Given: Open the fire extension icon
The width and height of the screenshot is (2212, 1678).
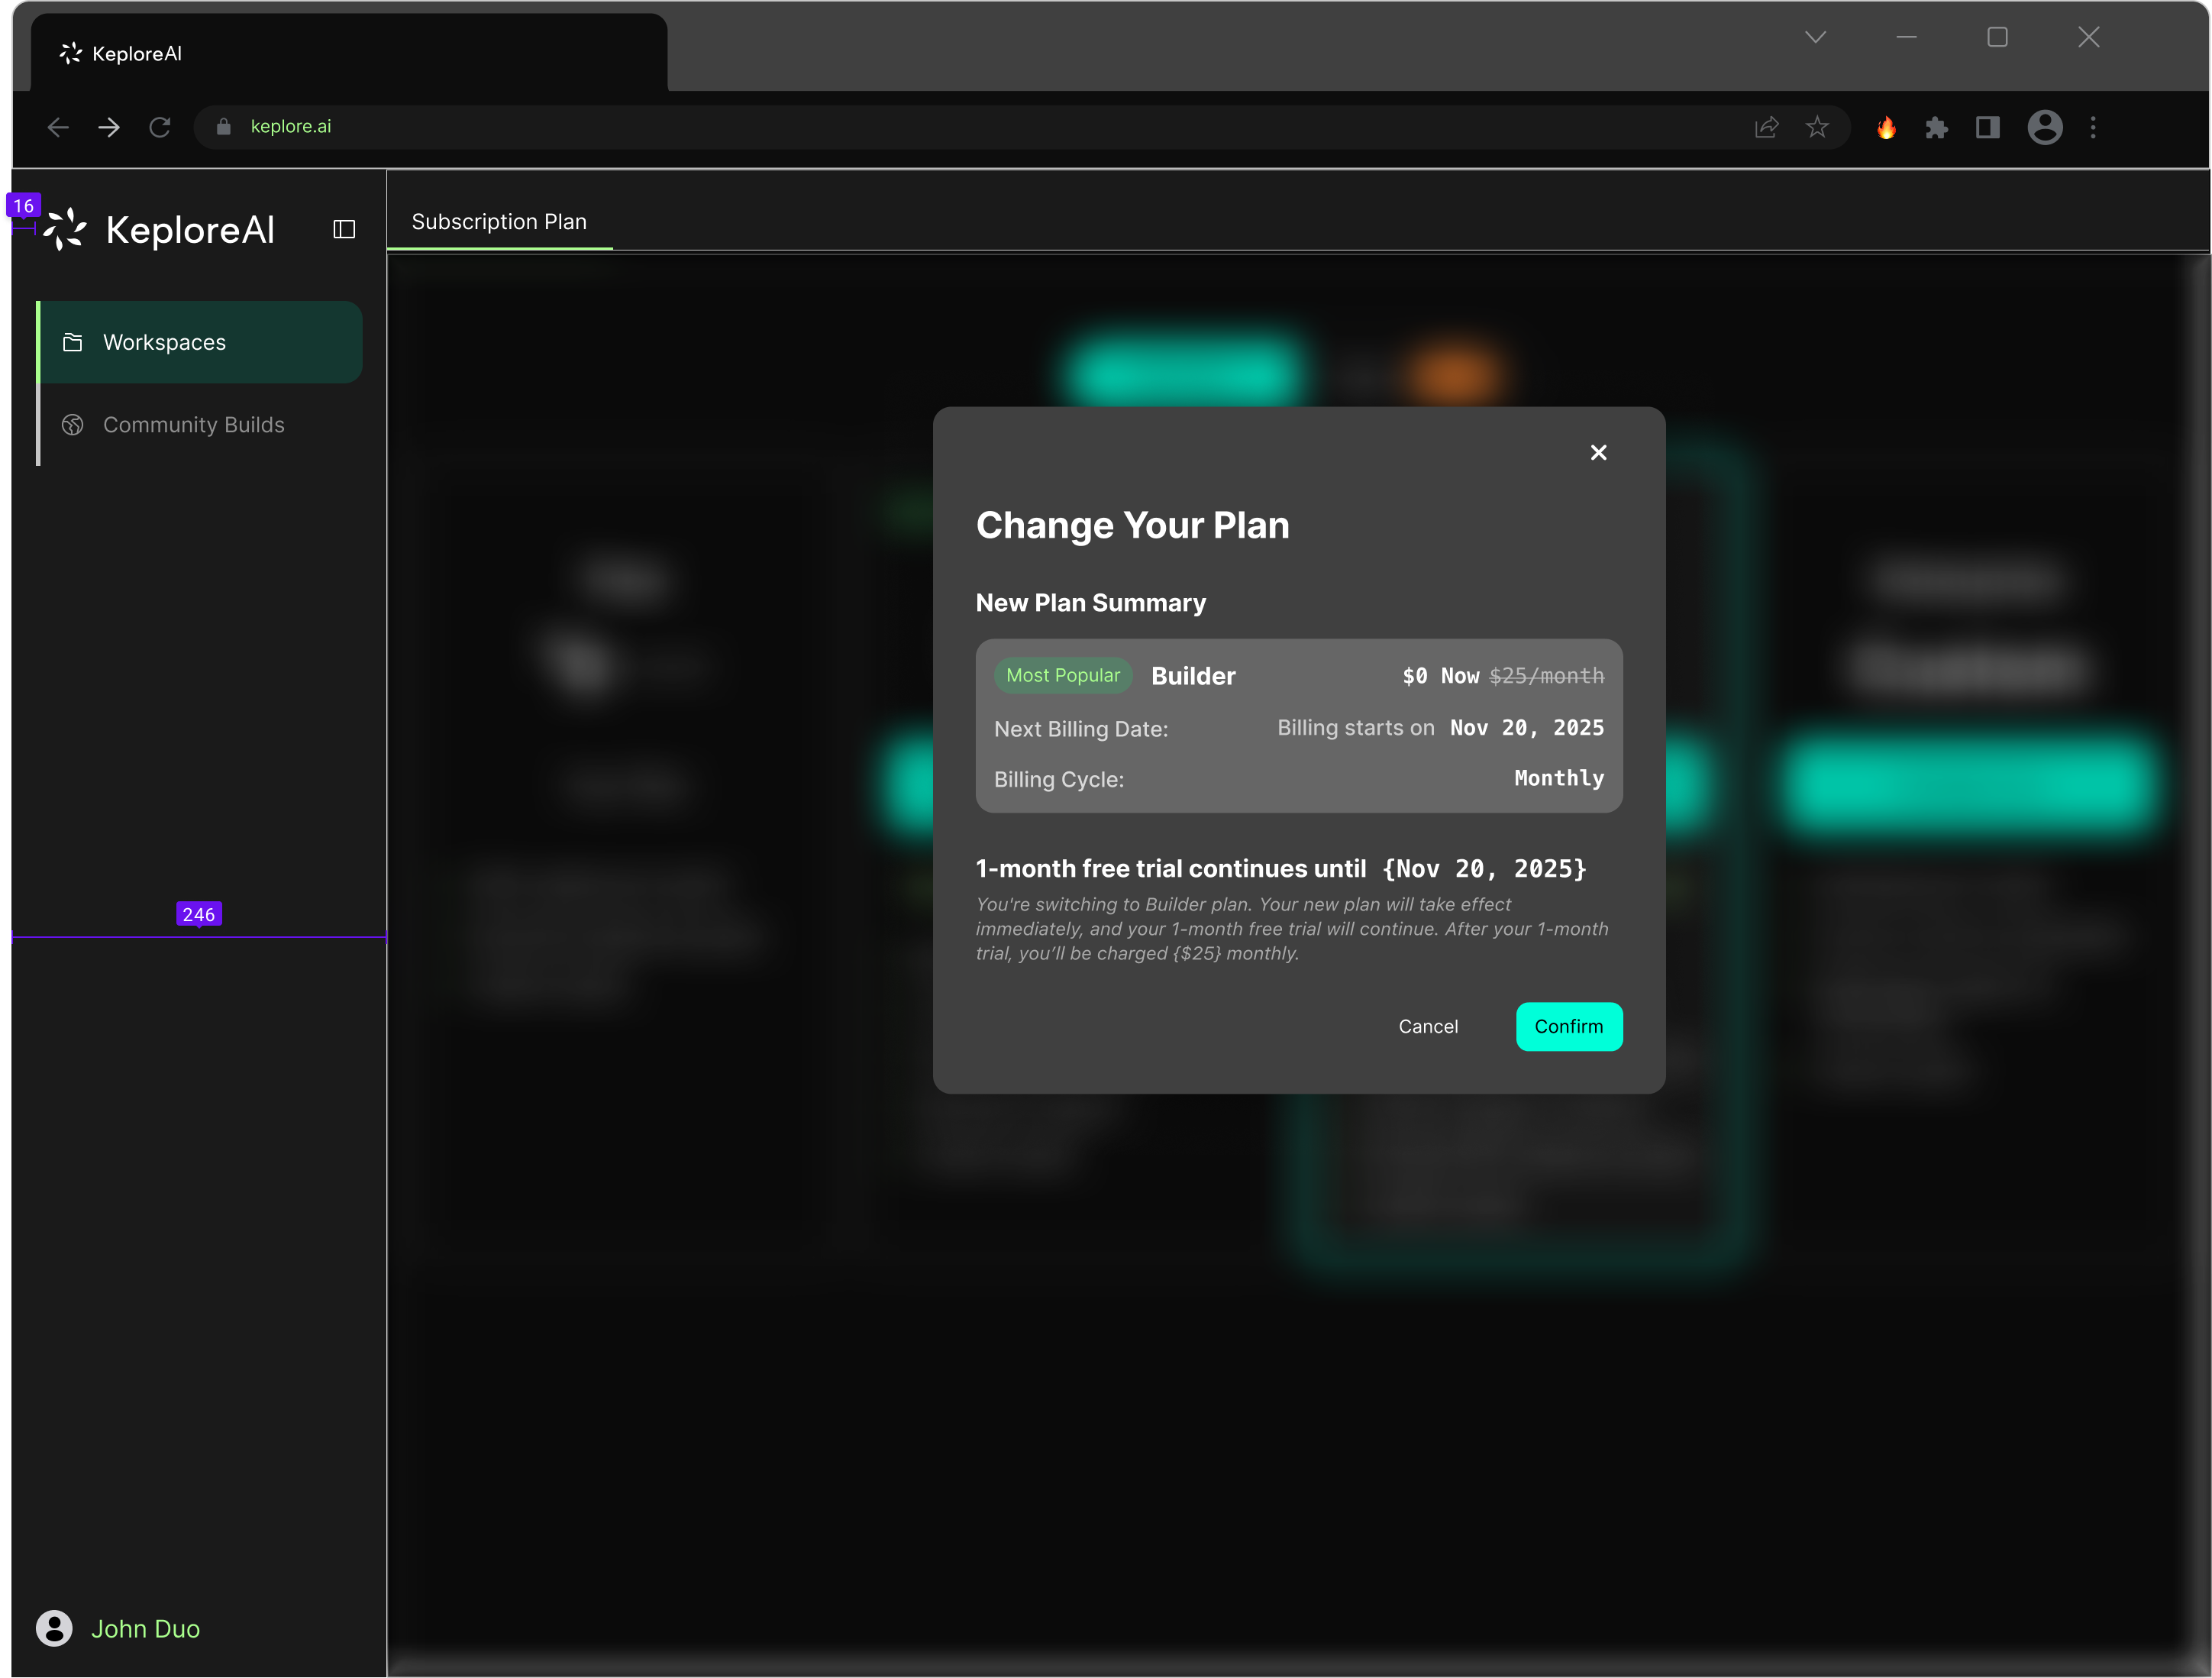Looking at the screenshot, I should click(x=1886, y=127).
